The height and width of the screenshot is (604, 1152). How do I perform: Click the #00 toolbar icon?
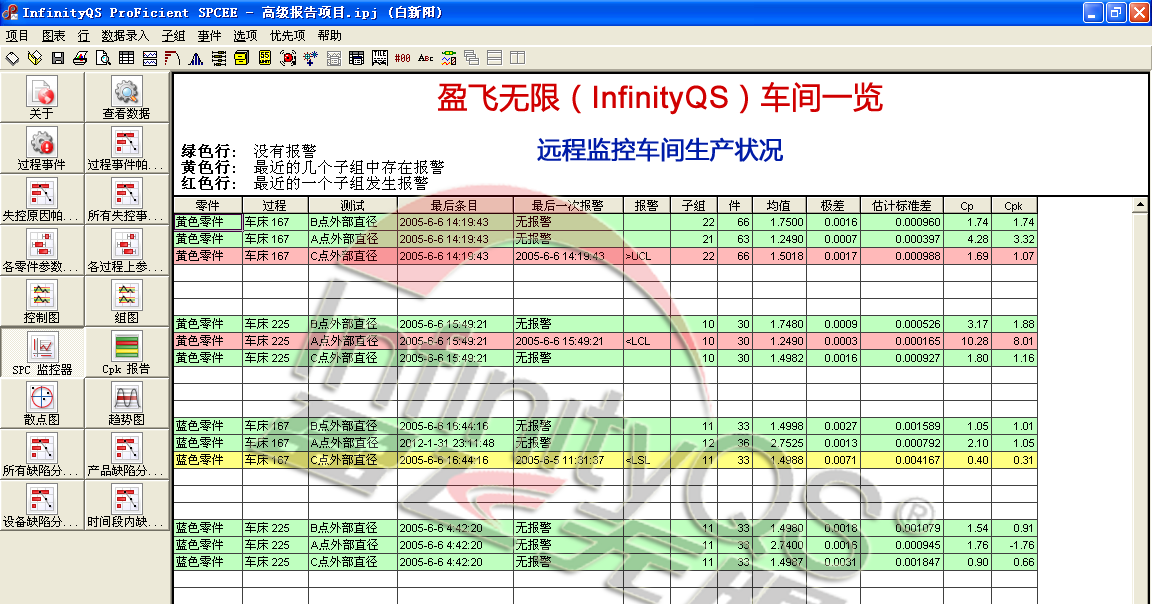point(403,58)
